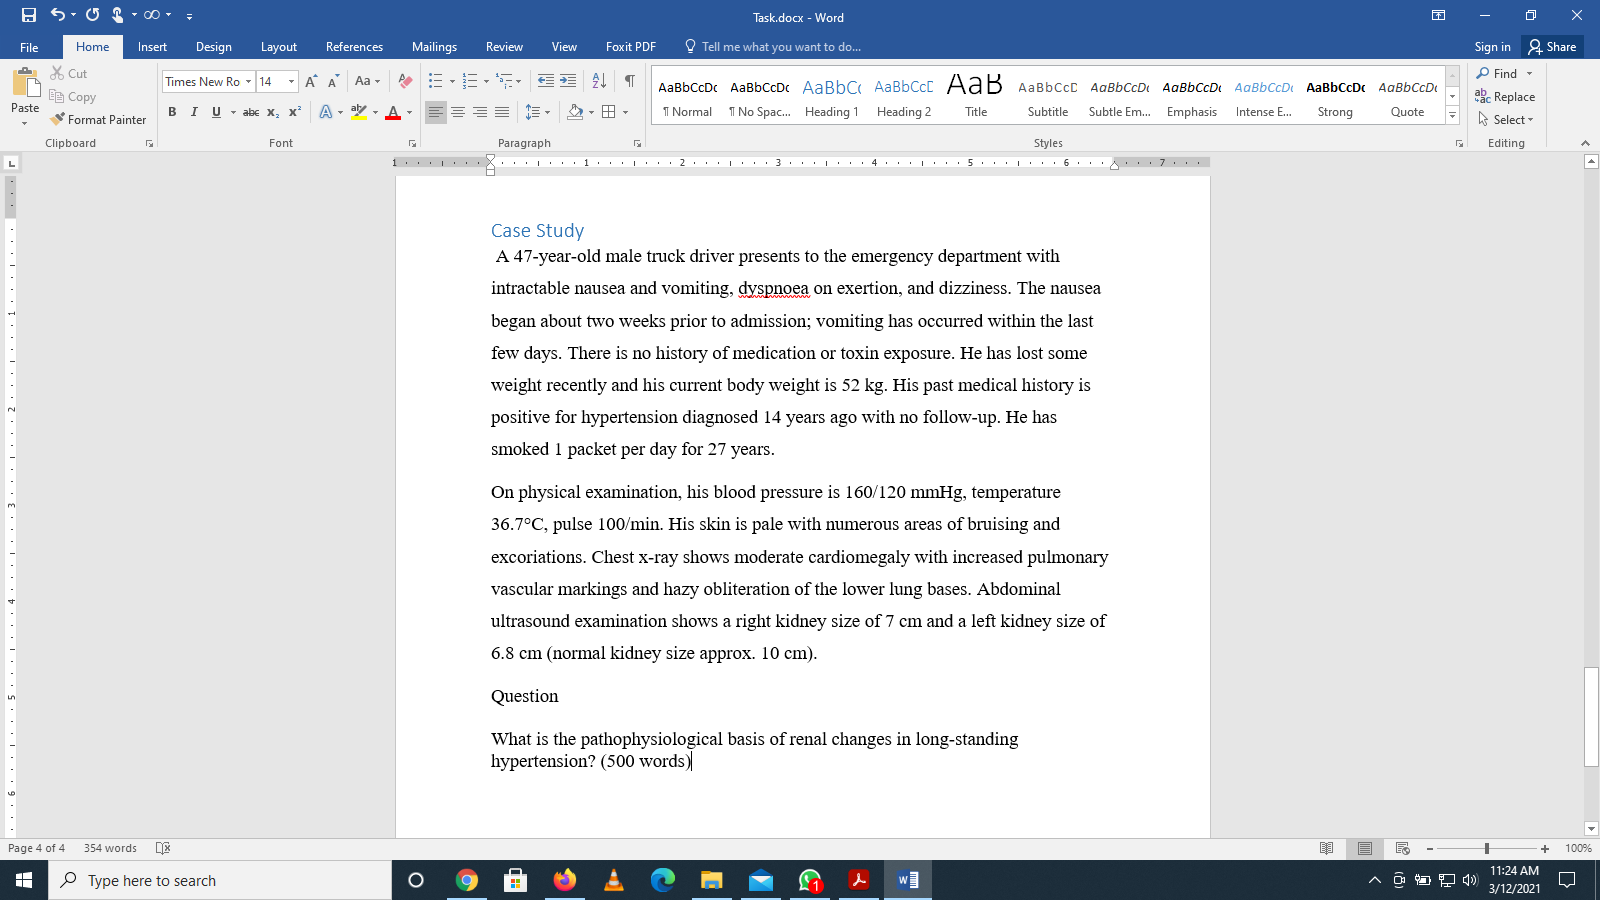Switch to the Review ribbon tab
The height and width of the screenshot is (900, 1600).
[504, 46]
